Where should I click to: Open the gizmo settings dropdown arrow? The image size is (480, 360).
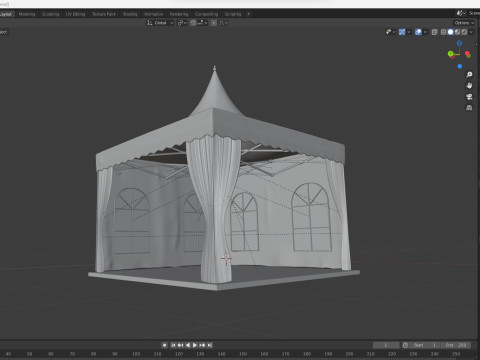coord(409,32)
